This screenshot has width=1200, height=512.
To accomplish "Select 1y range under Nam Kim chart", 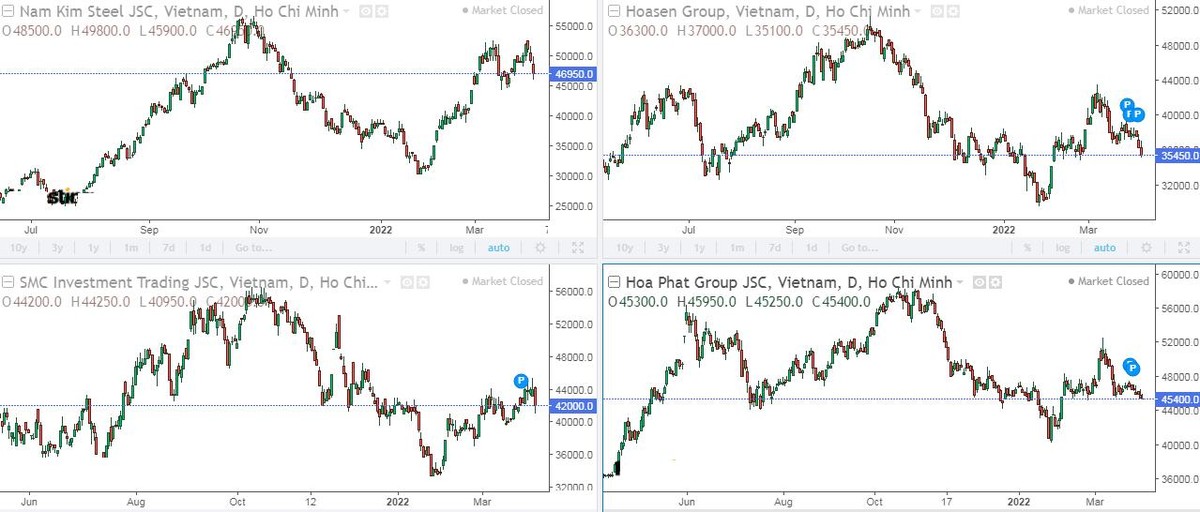I will [92, 248].
